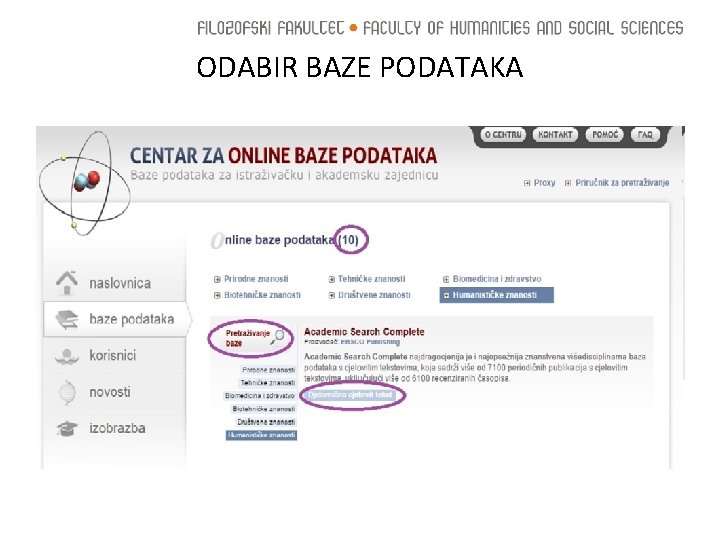720x540 pixels.
Task: Open korisnici in the sidebar
Action: click(x=112, y=355)
